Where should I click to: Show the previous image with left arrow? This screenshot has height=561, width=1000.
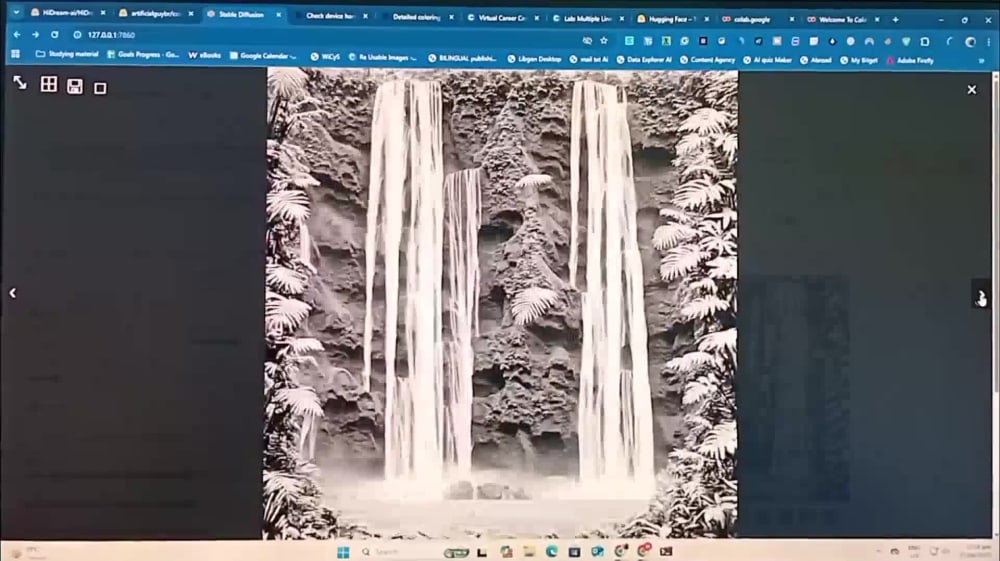click(13, 293)
